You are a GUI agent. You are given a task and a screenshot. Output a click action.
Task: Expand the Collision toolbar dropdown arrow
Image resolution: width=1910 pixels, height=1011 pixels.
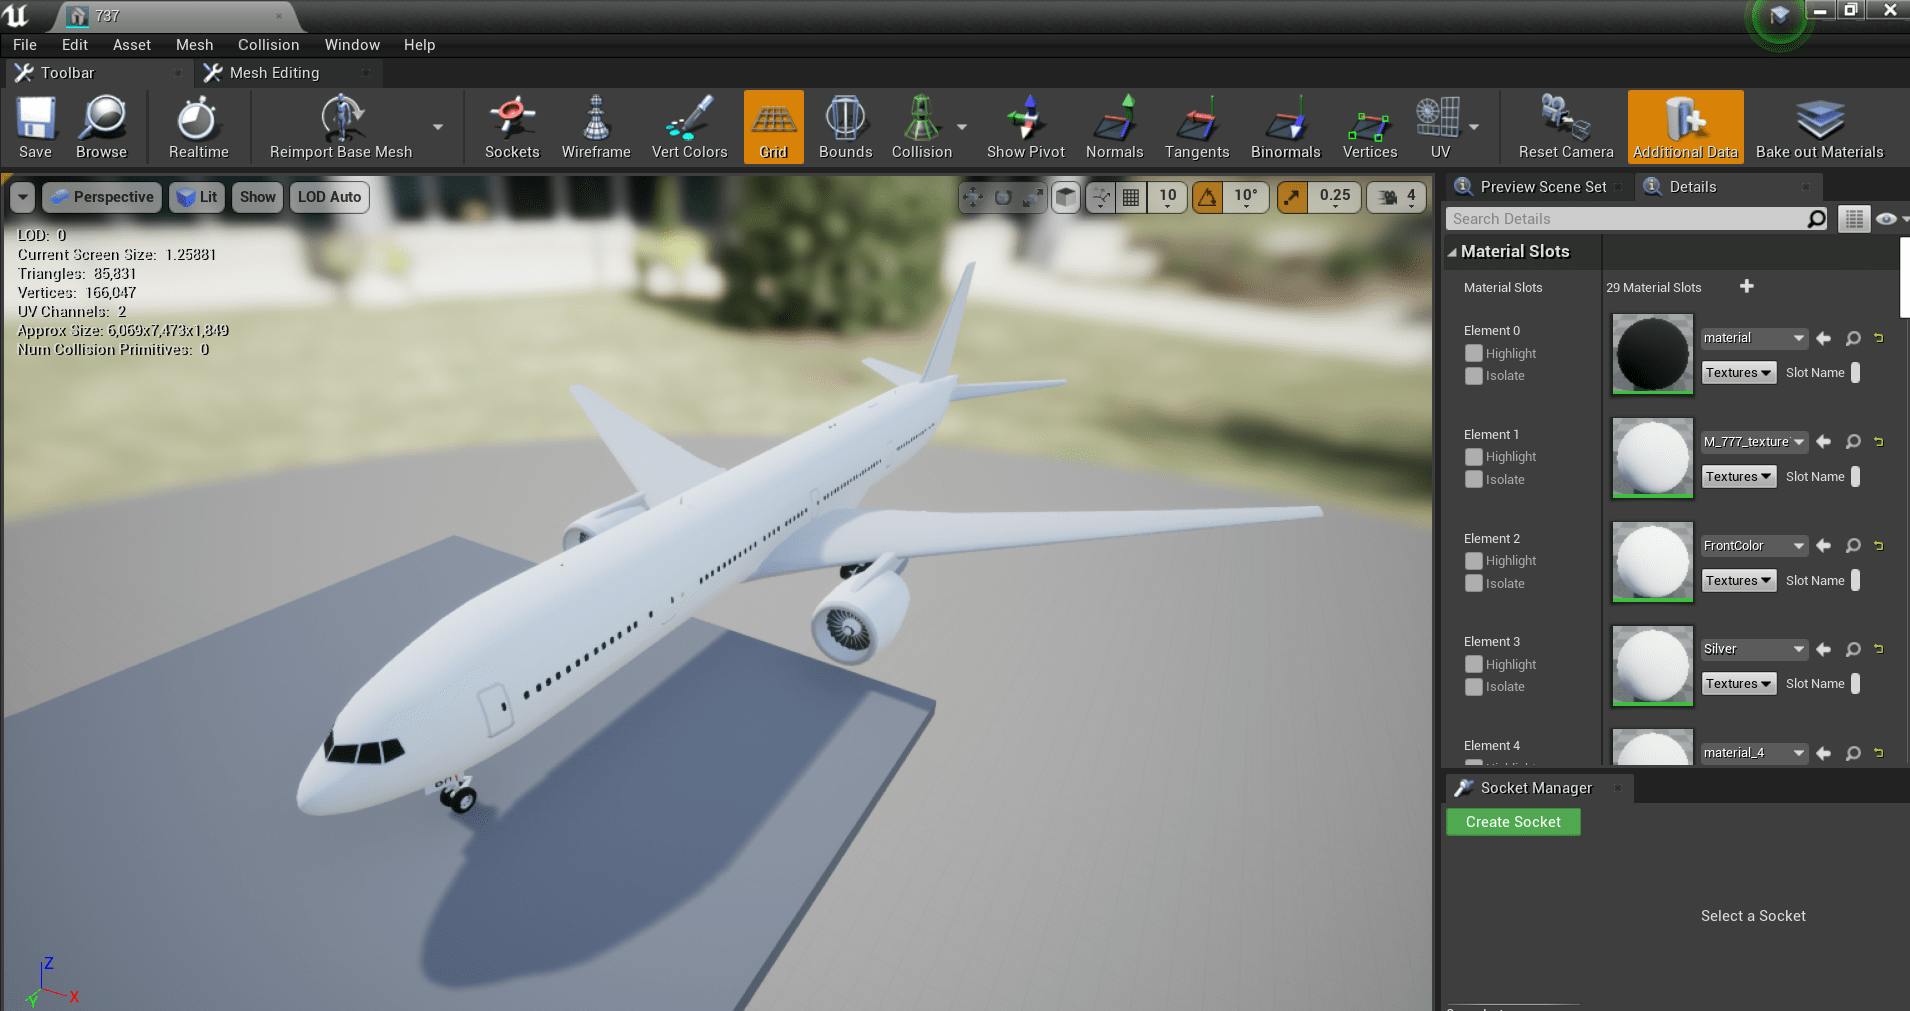pyautogui.click(x=959, y=127)
